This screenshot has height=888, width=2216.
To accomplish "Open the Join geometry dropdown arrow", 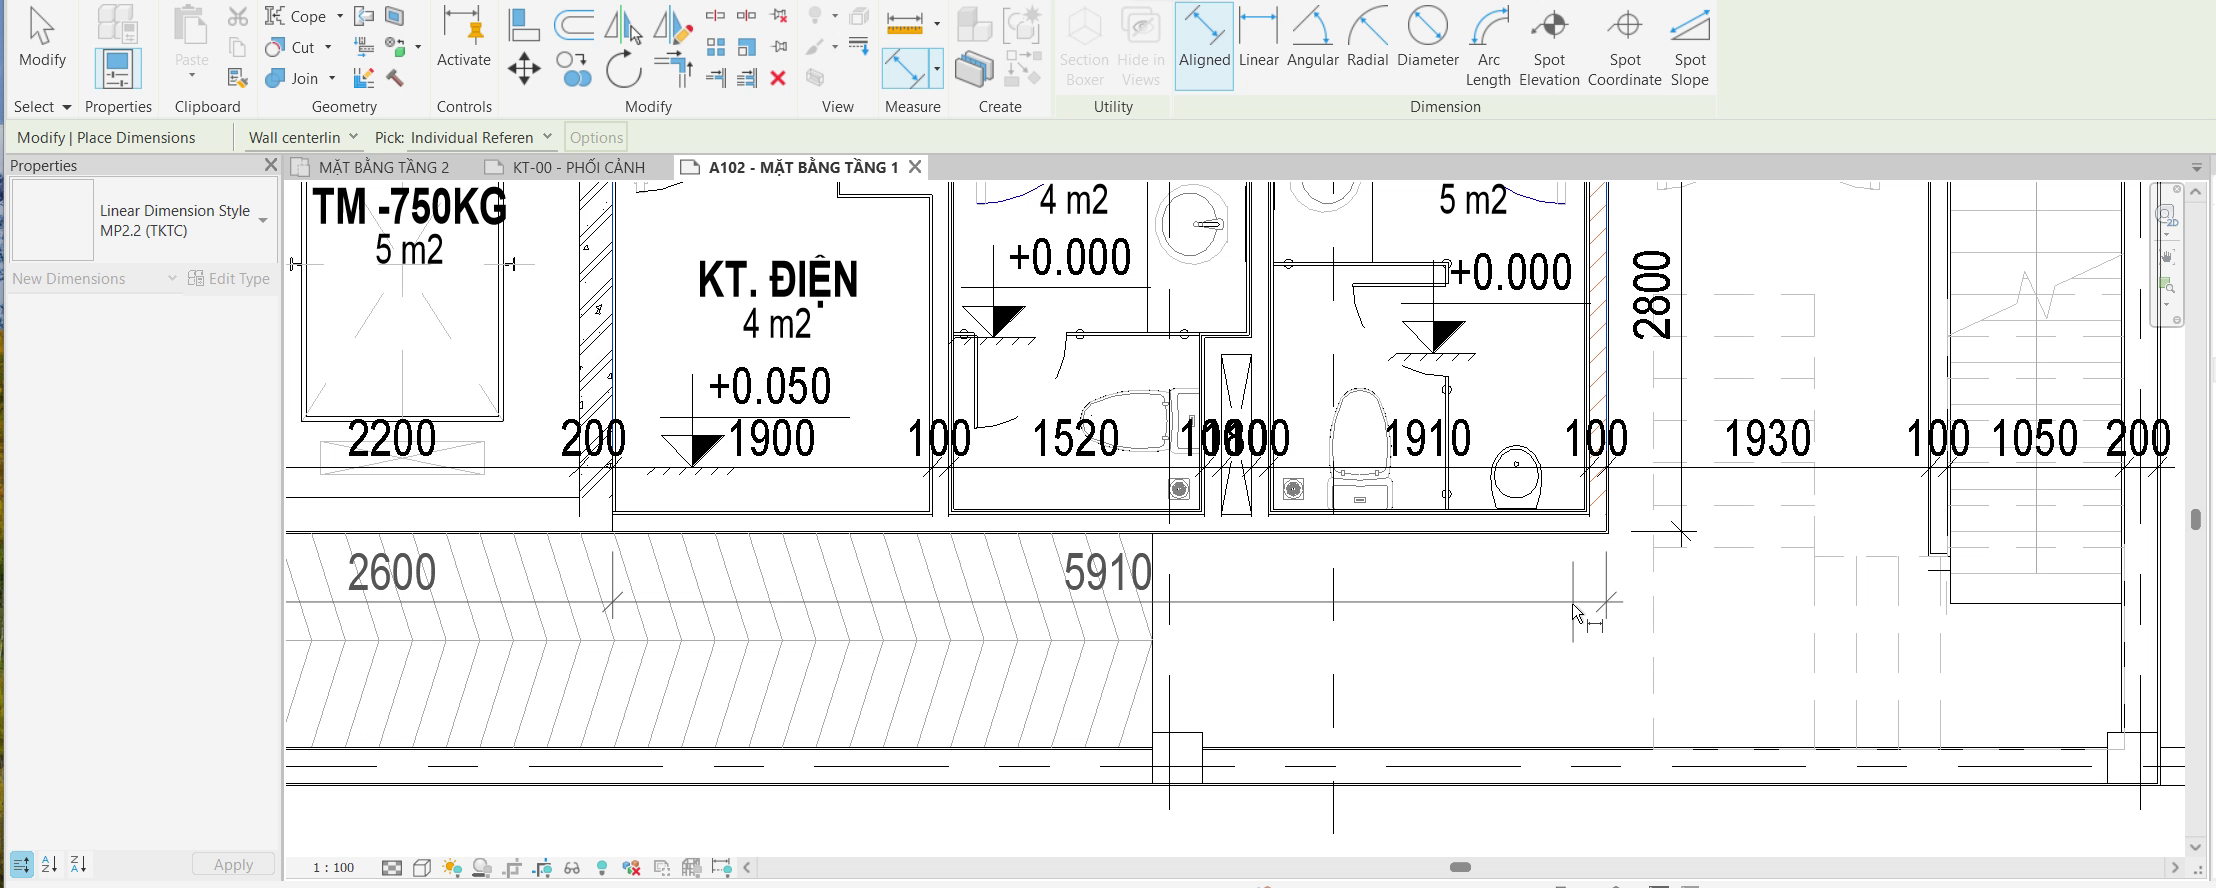I will (x=332, y=78).
